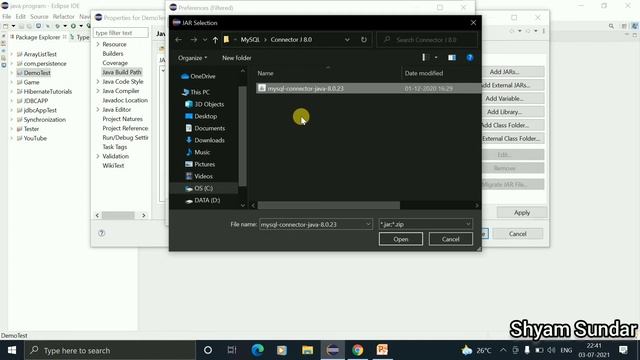
Task: Open file dialog help icon
Action: [470, 58]
